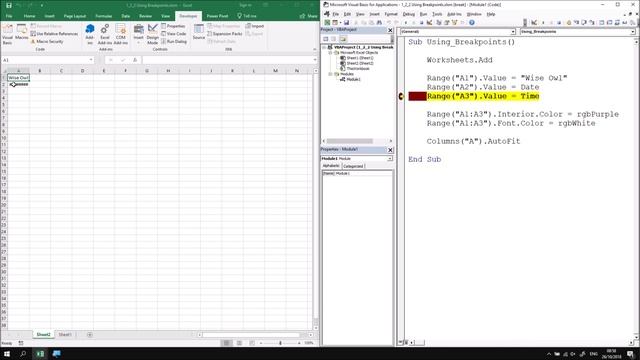Switch to Page Layout view in status bar
Screen dimensions: 640x360
tap(239, 343)
